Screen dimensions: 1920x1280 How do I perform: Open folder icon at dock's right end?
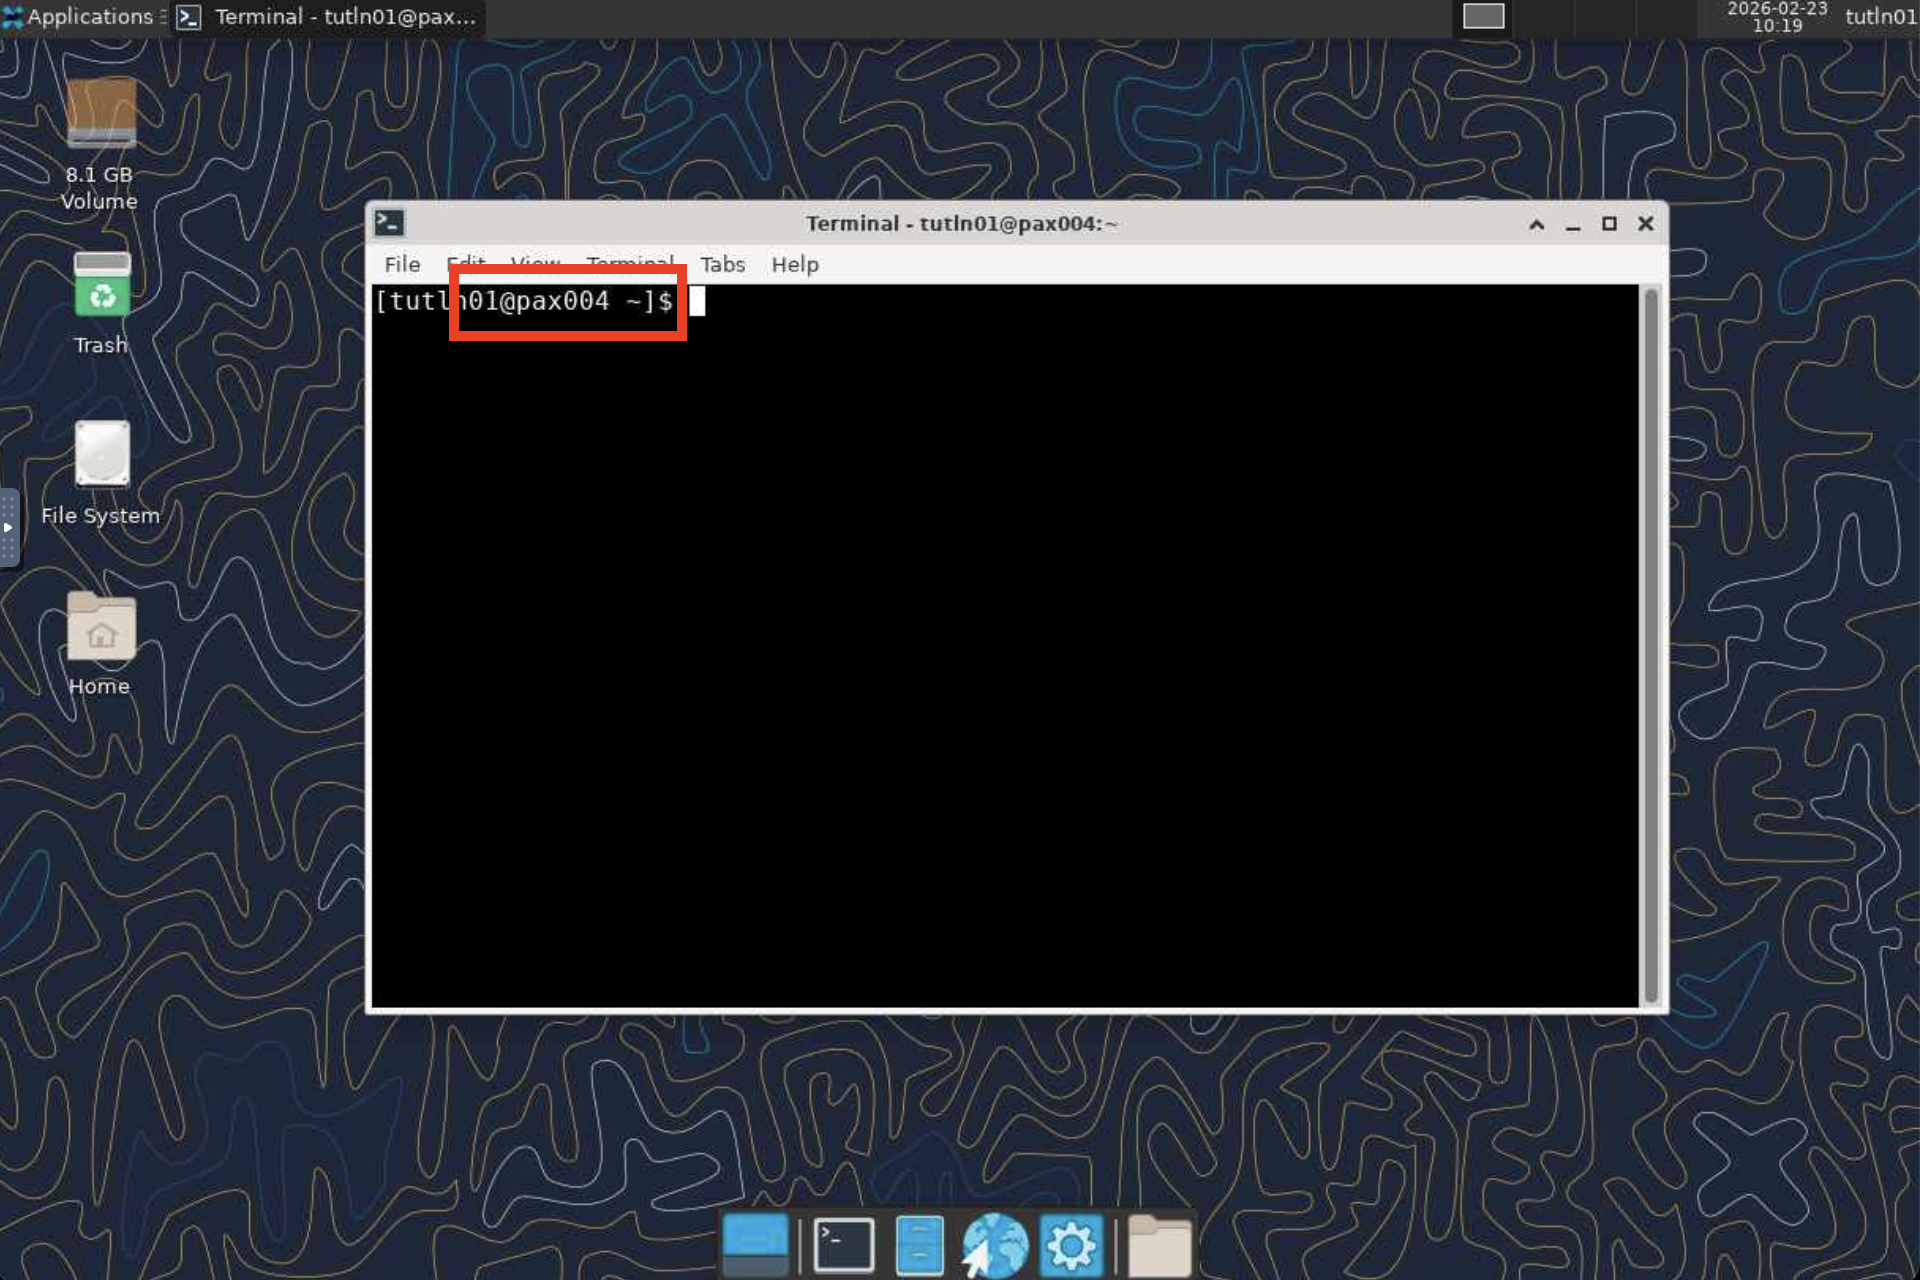[1159, 1245]
